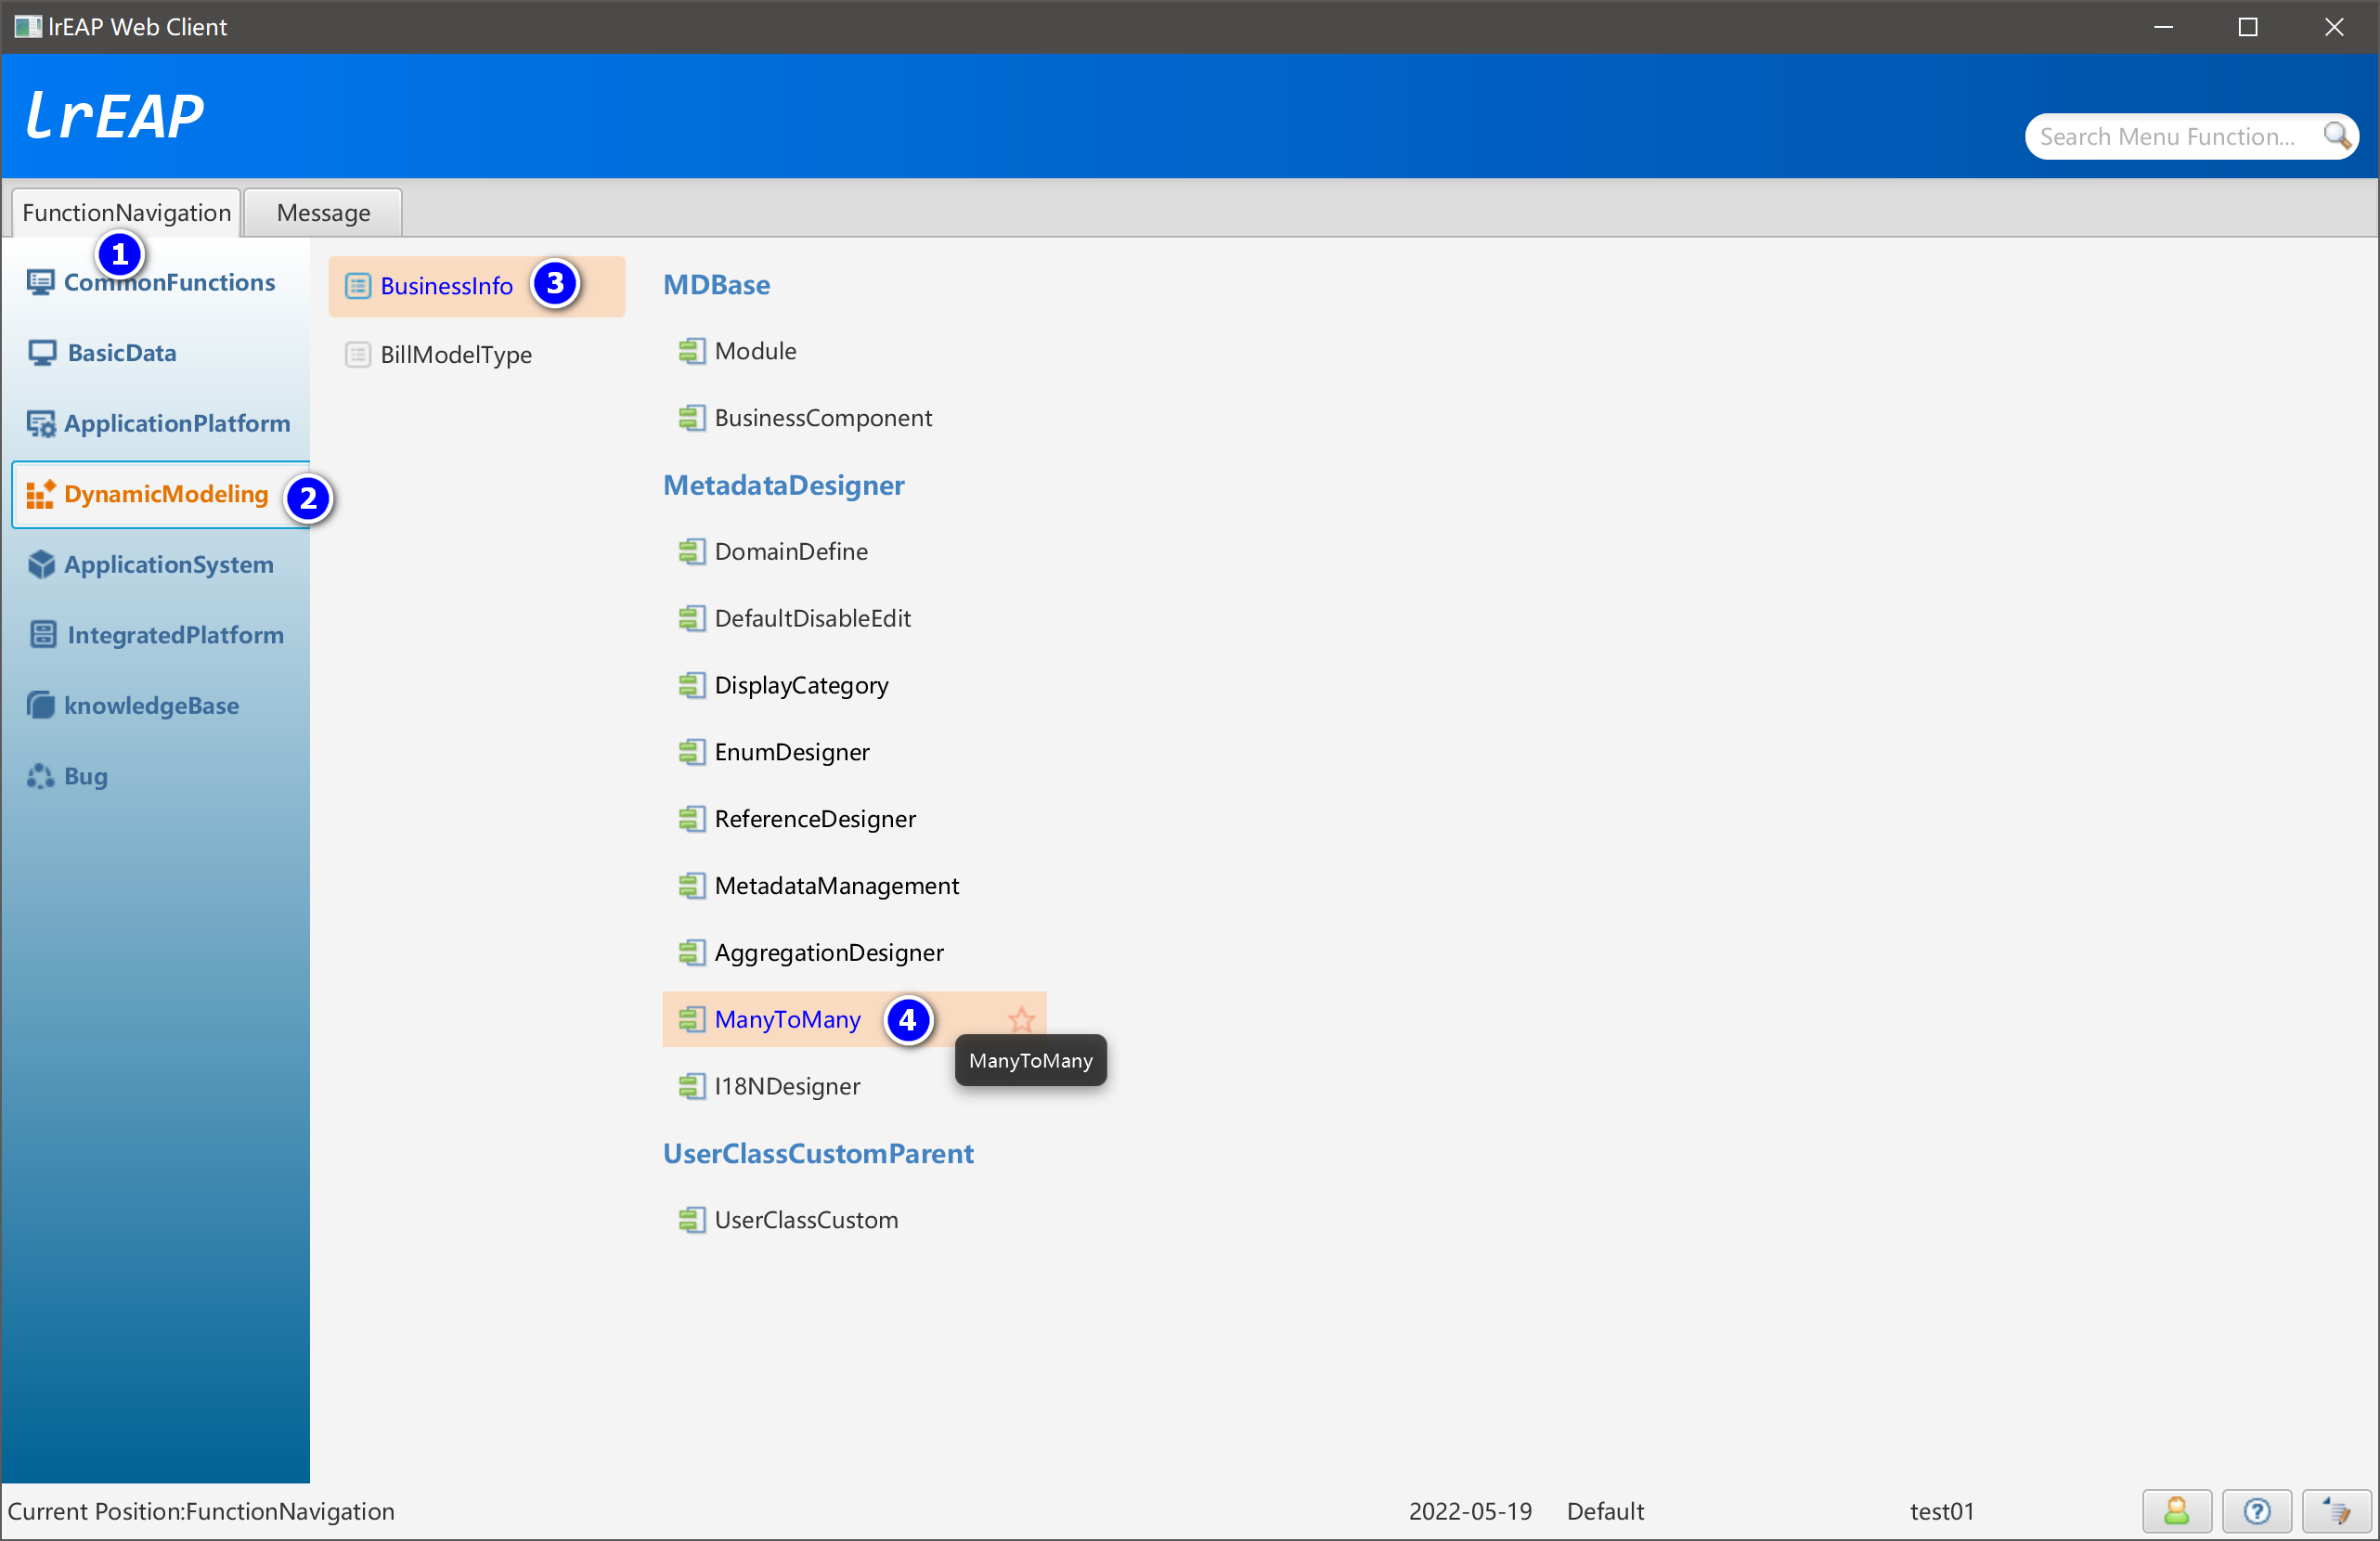This screenshot has height=1541, width=2380.
Task: Open the AggregationDesigner function
Action: coord(829,953)
